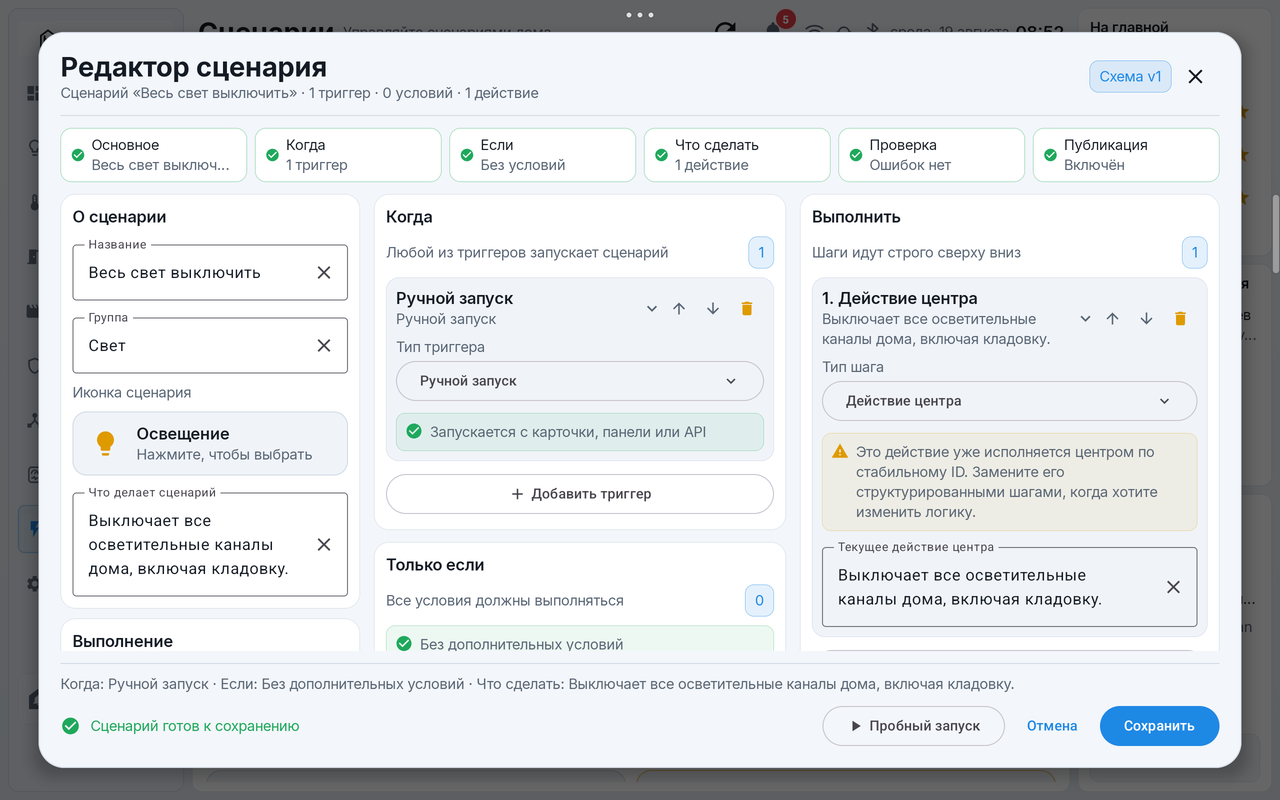Click the step count badge in Выполнить
Image resolution: width=1280 pixels, height=800 pixels.
(1194, 253)
